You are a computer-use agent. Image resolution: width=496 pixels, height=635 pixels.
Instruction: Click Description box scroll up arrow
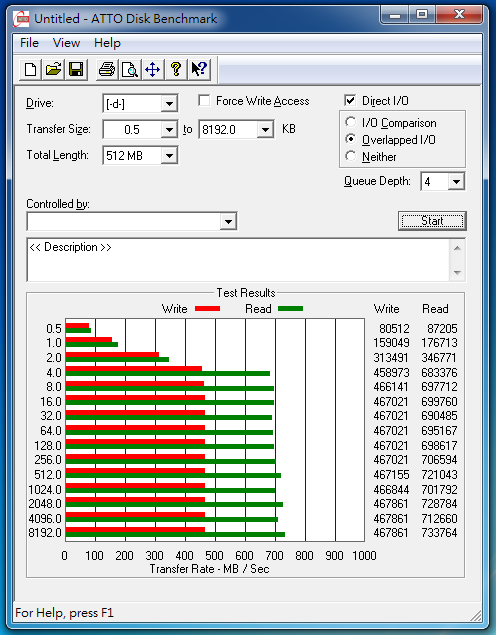click(x=458, y=248)
